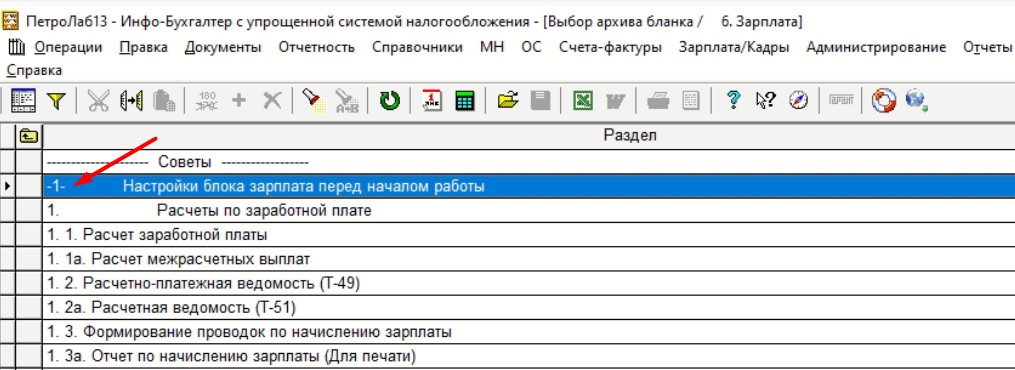This screenshot has height=370, width=1015.
Task: Click the compass navigation icon
Action: pyautogui.click(x=799, y=101)
